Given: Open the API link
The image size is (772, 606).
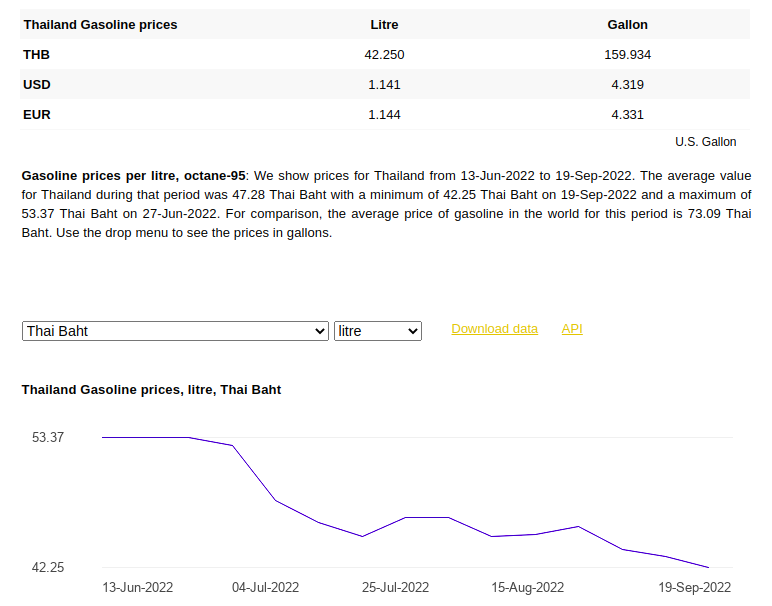Looking at the screenshot, I should click(x=572, y=329).
